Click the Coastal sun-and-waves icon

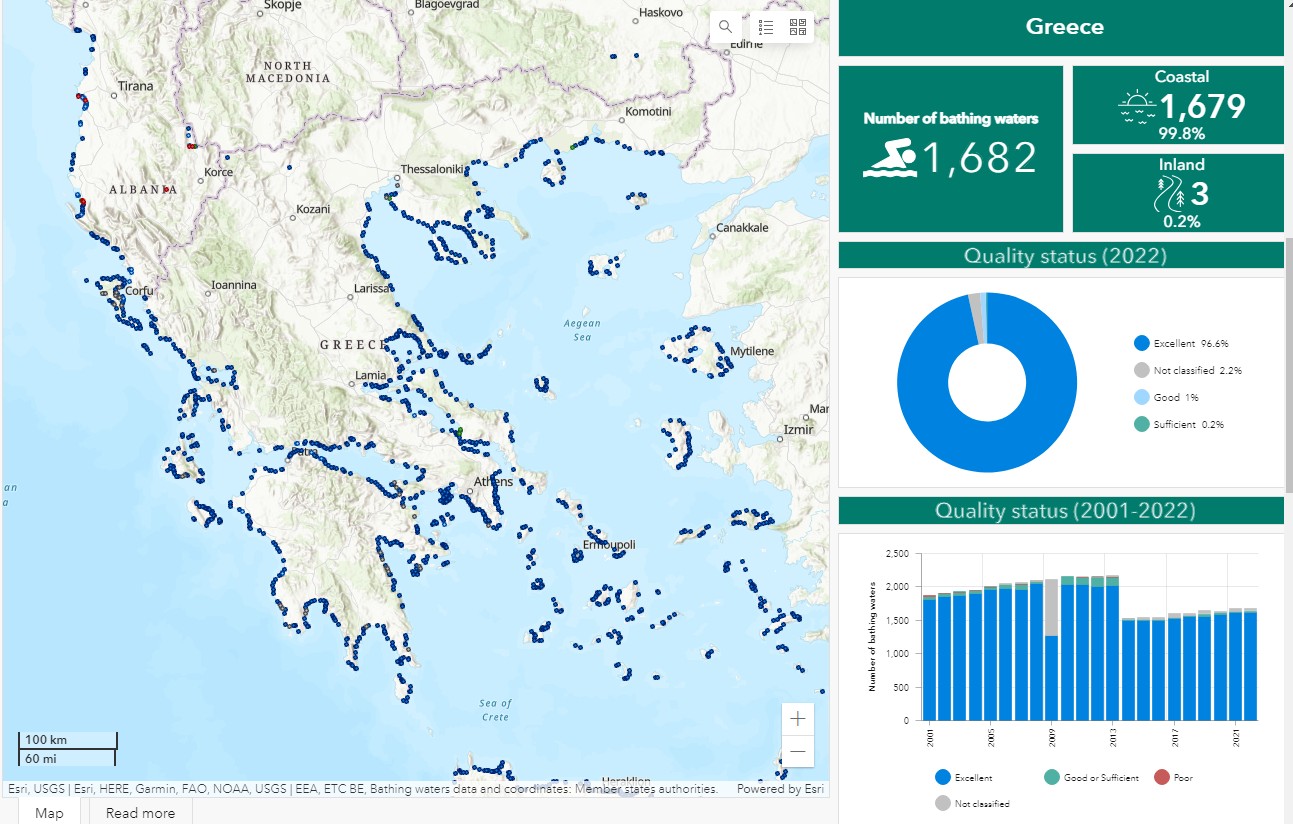pyautogui.click(x=1137, y=106)
